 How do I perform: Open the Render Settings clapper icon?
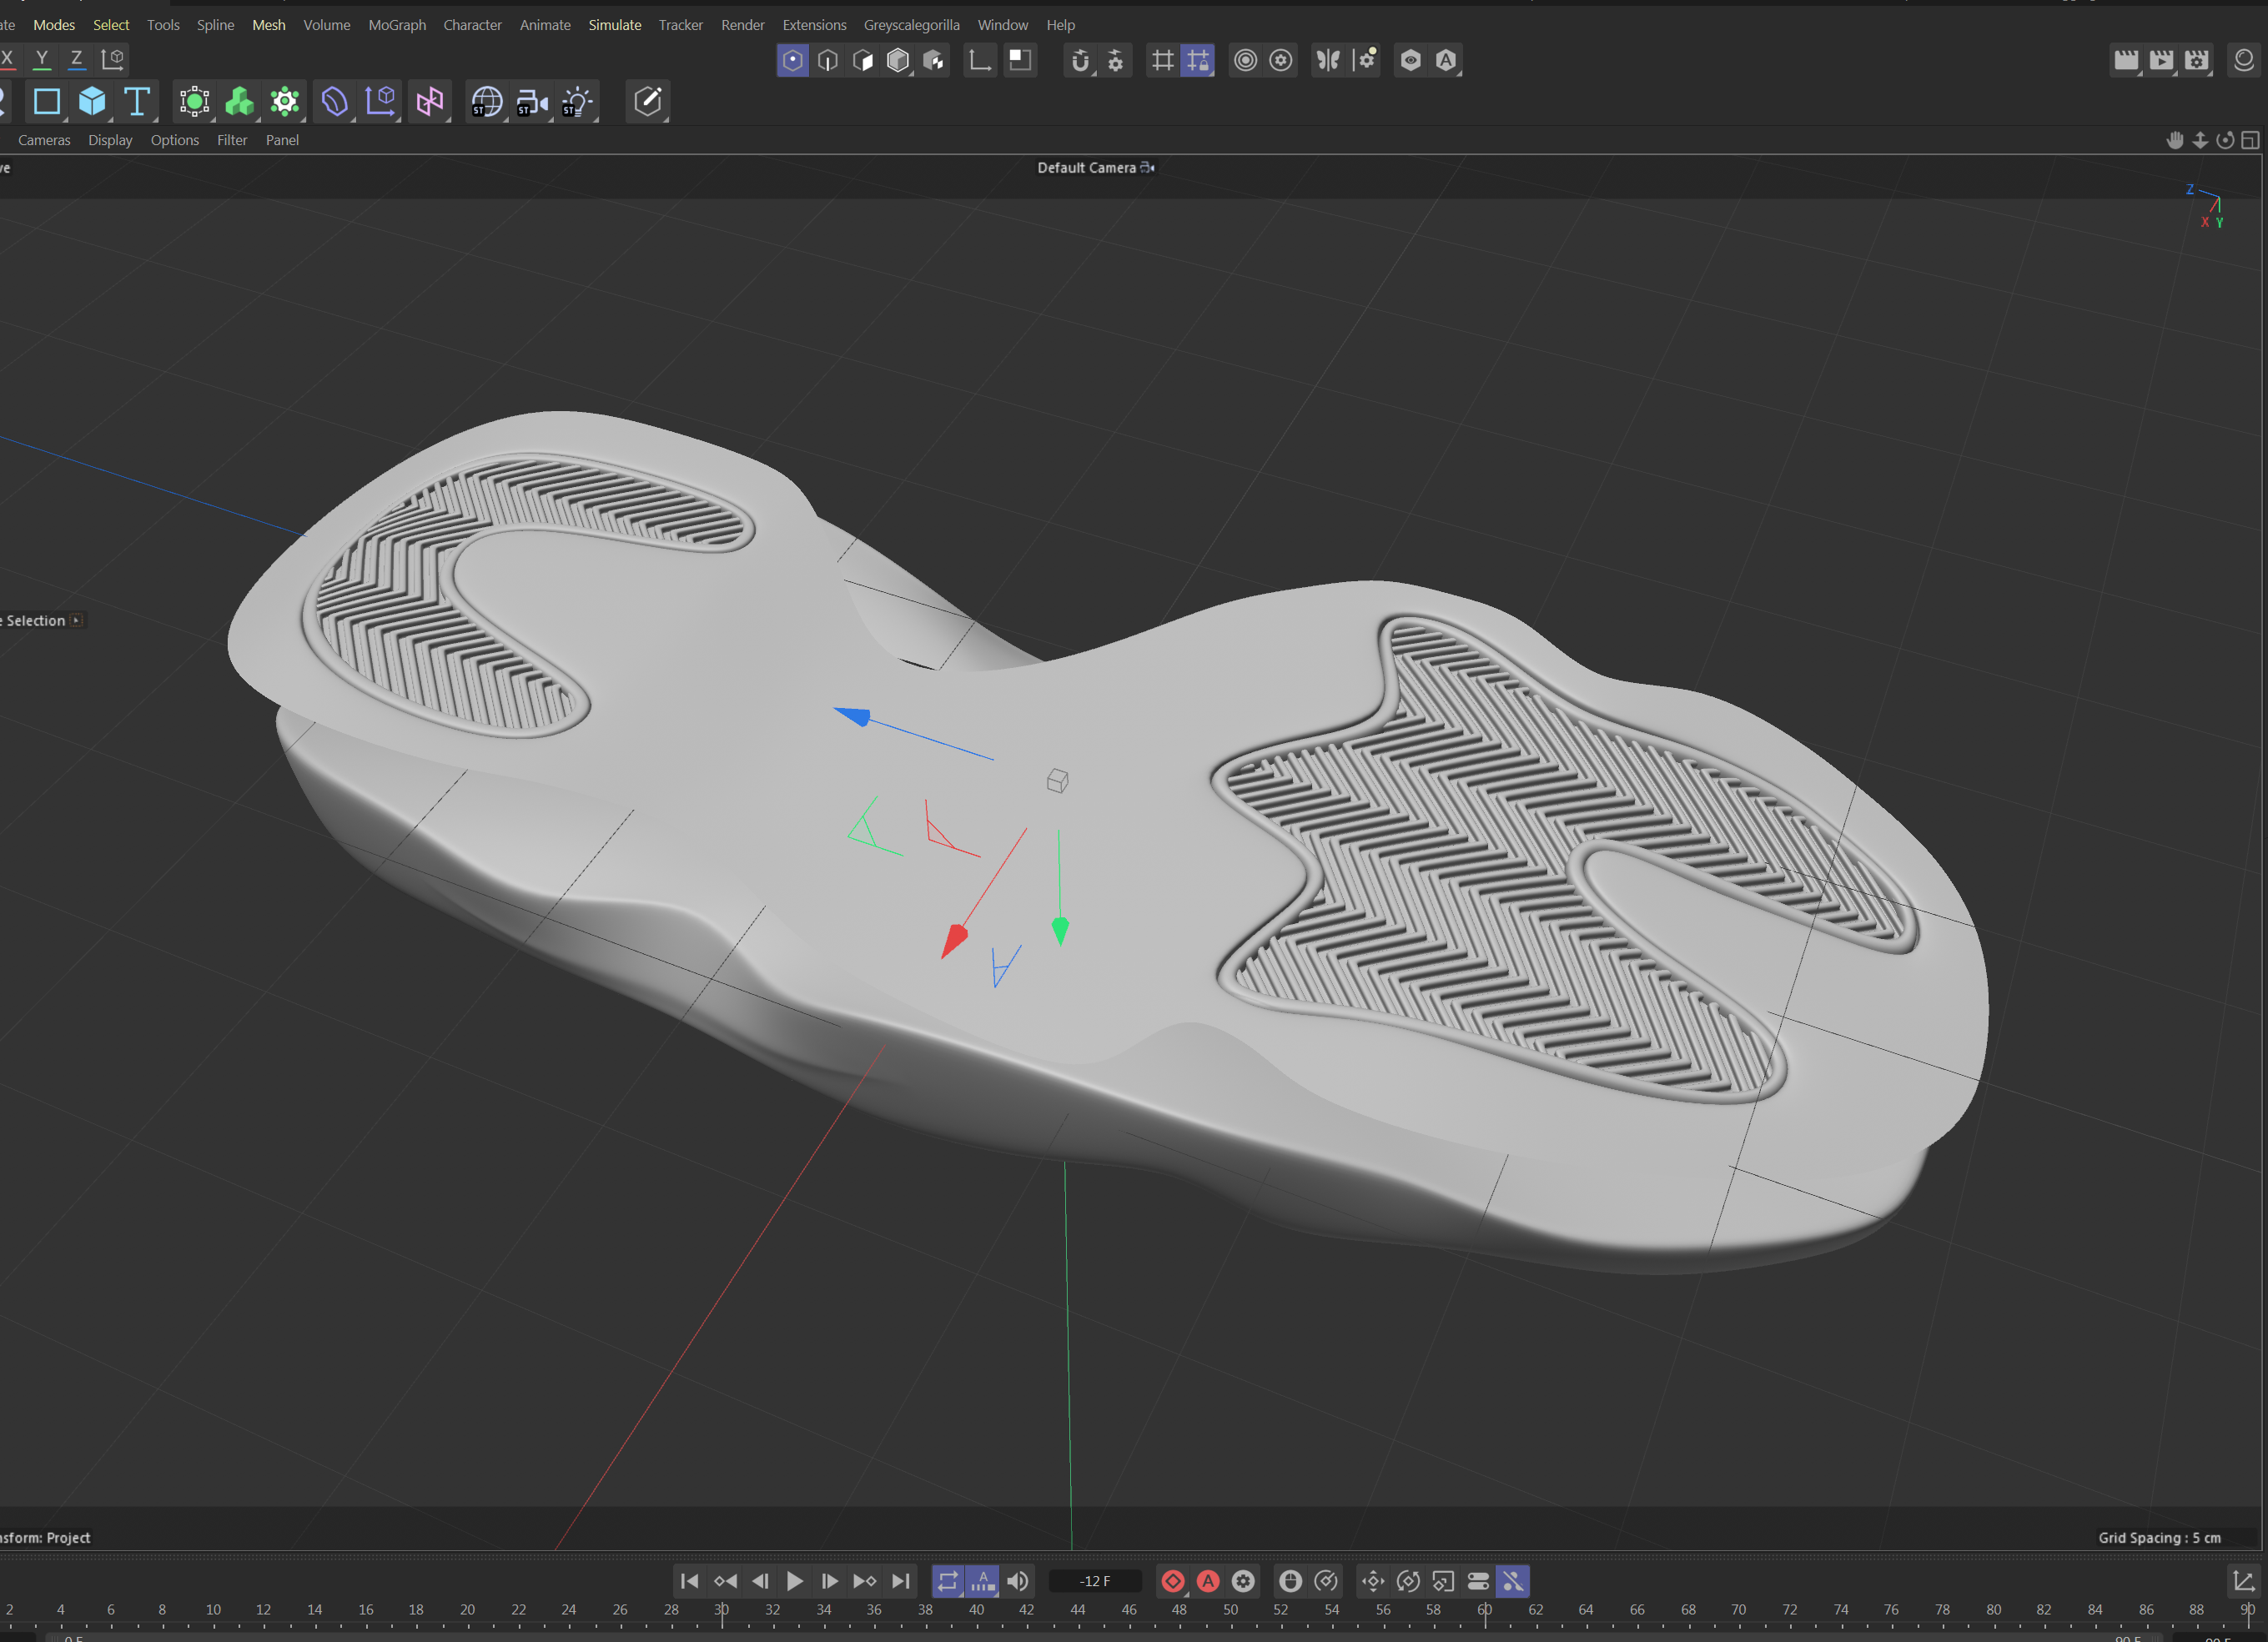pos(2196,60)
